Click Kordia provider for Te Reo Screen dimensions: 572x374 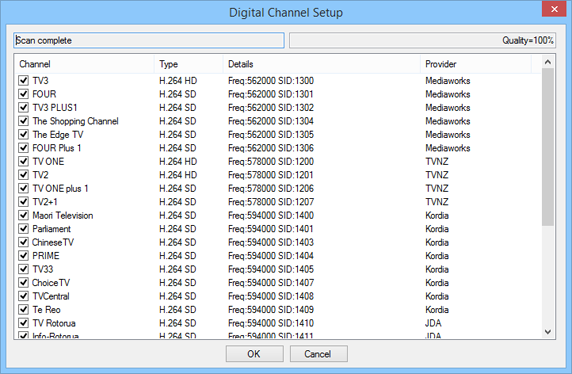[437, 310]
